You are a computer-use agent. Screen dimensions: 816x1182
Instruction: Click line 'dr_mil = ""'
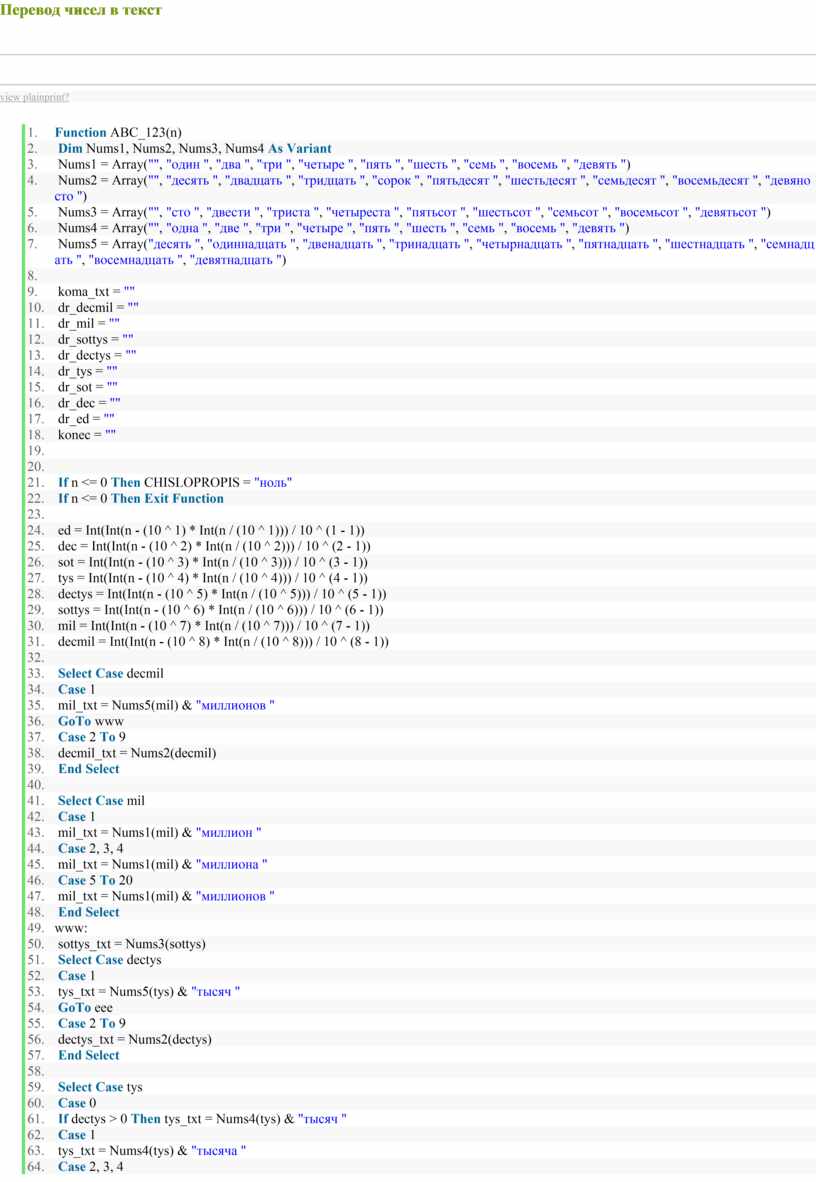pyautogui.click(x=89, y=323)
